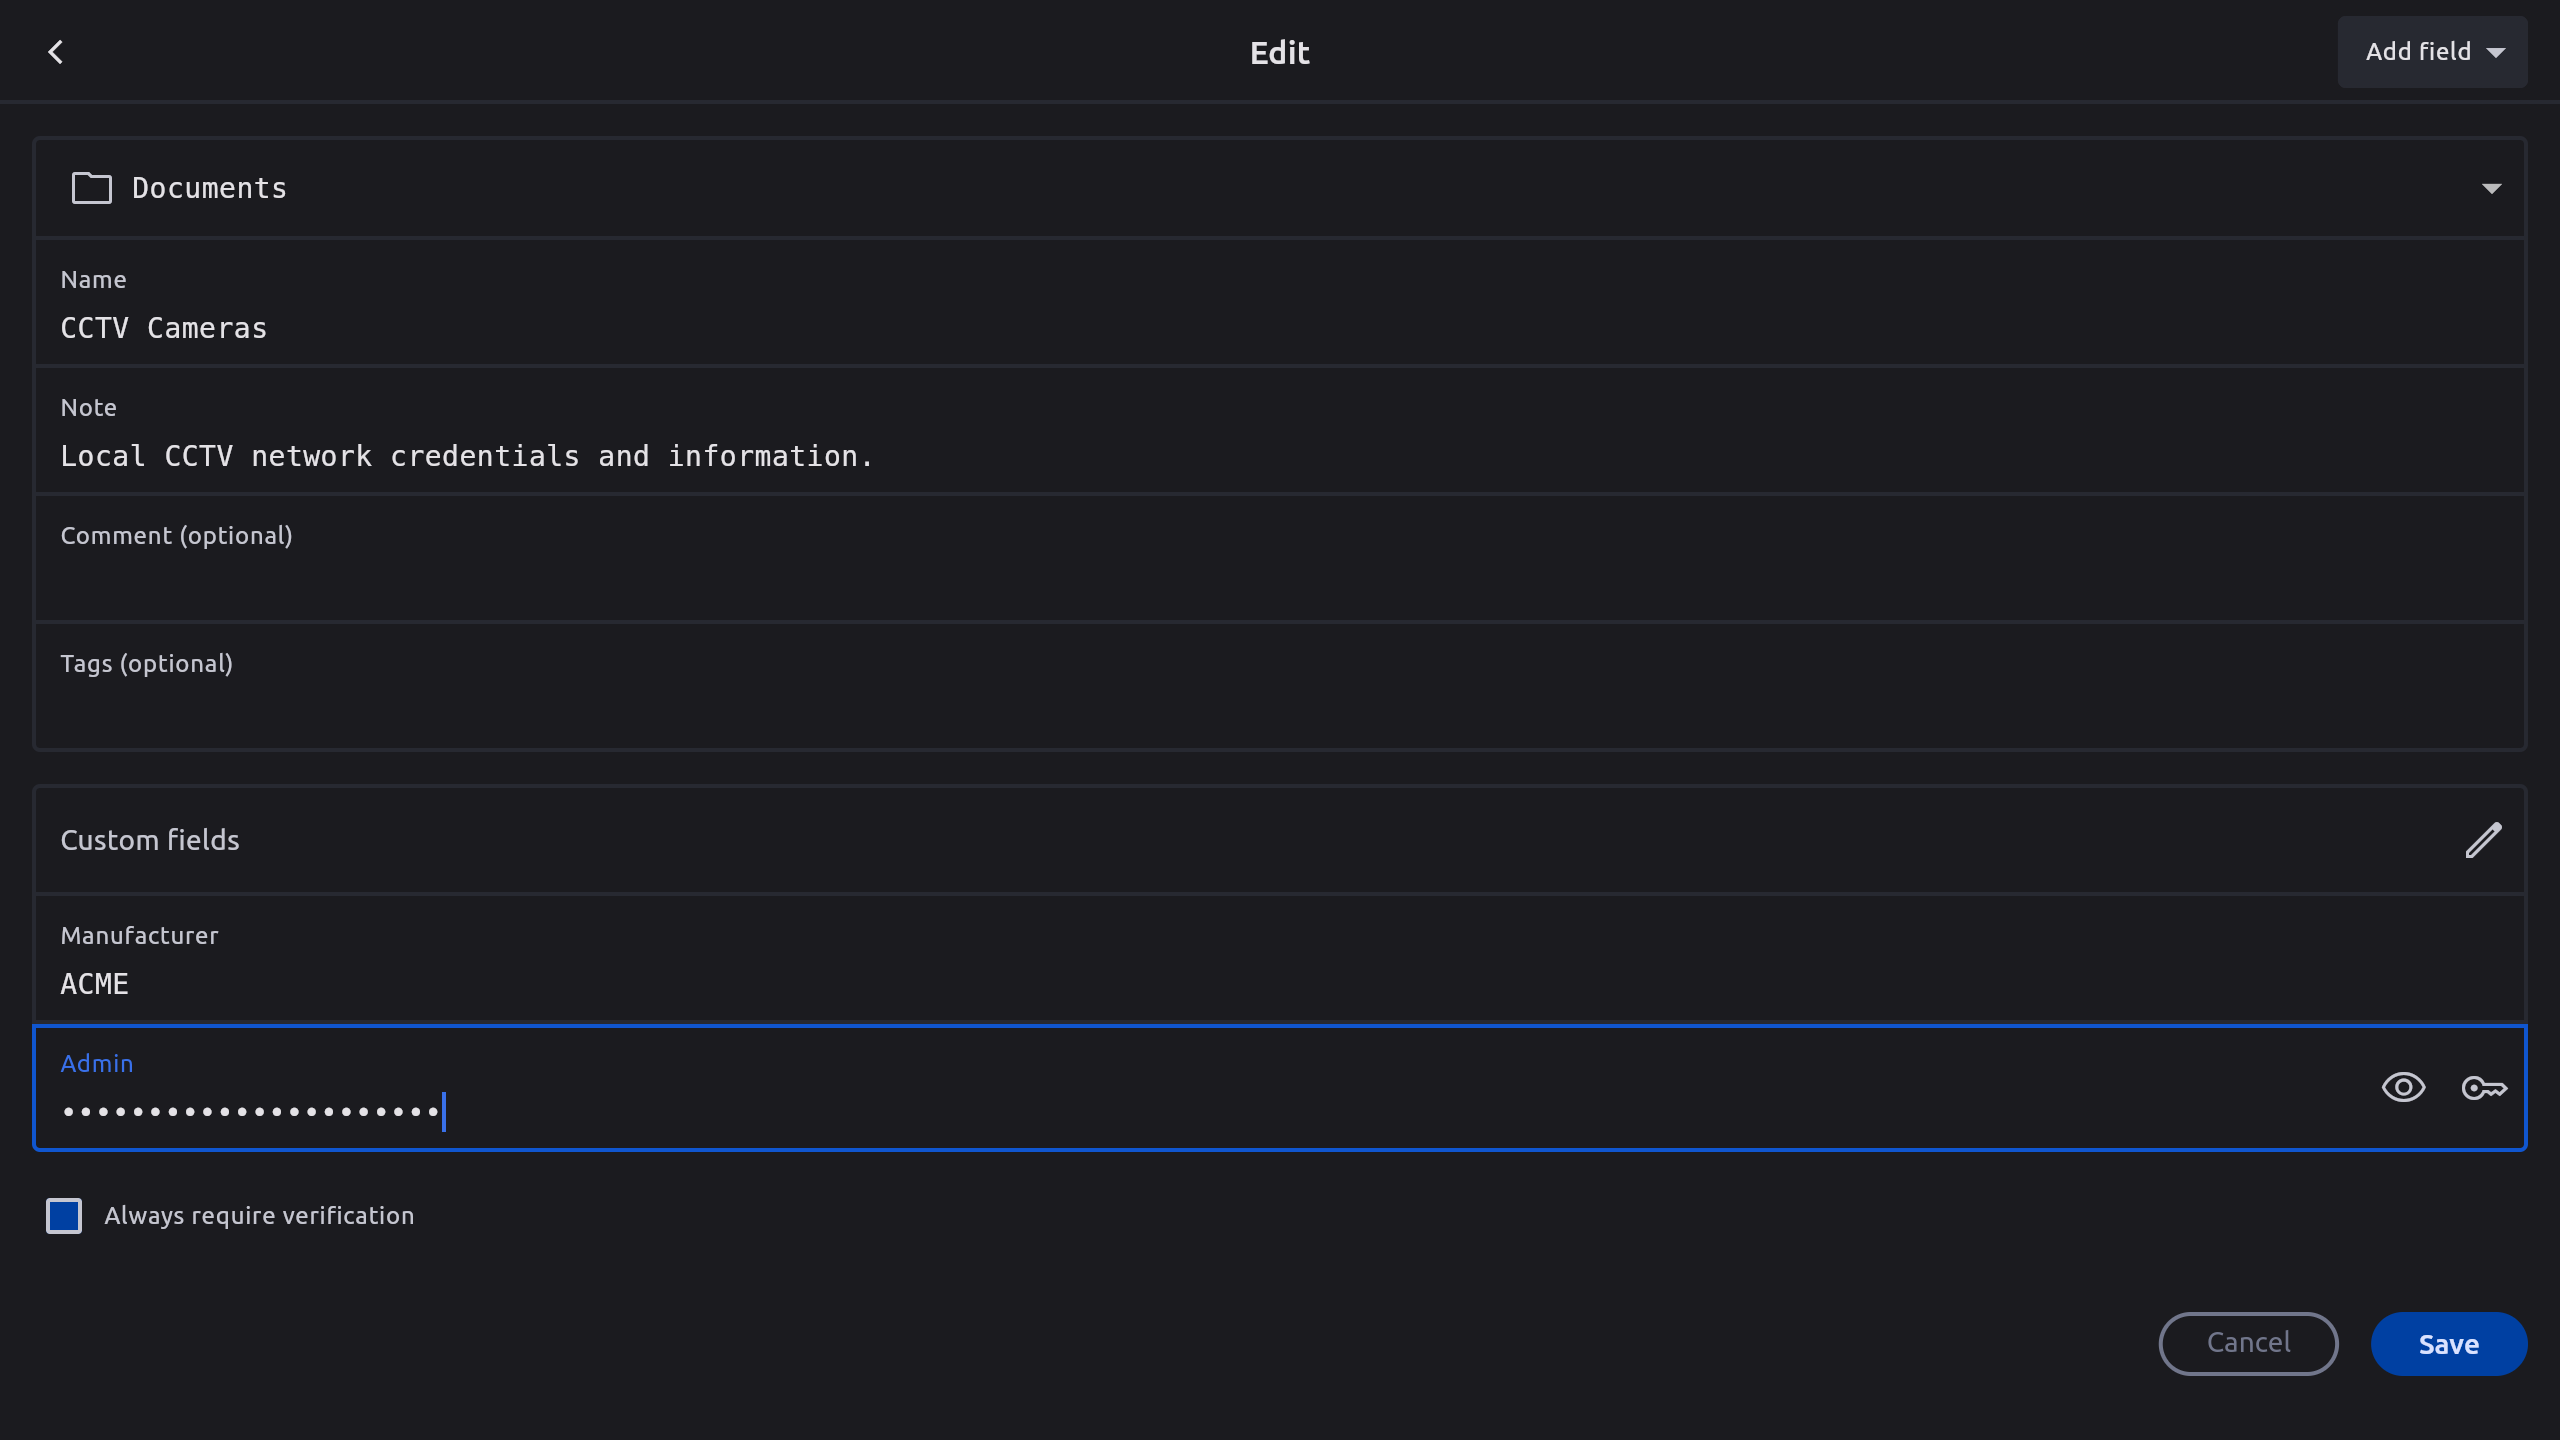Click the Always require verification label

point(259,1216)
